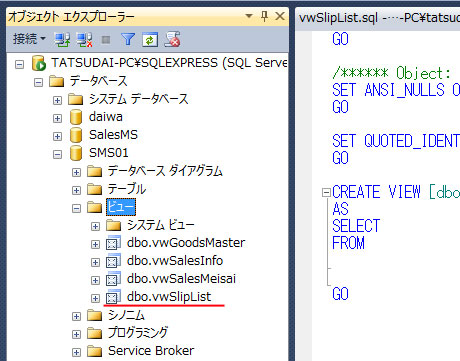The image size is (460, 361).
Task: Select the シノニム folder
Action: point(126,315)
